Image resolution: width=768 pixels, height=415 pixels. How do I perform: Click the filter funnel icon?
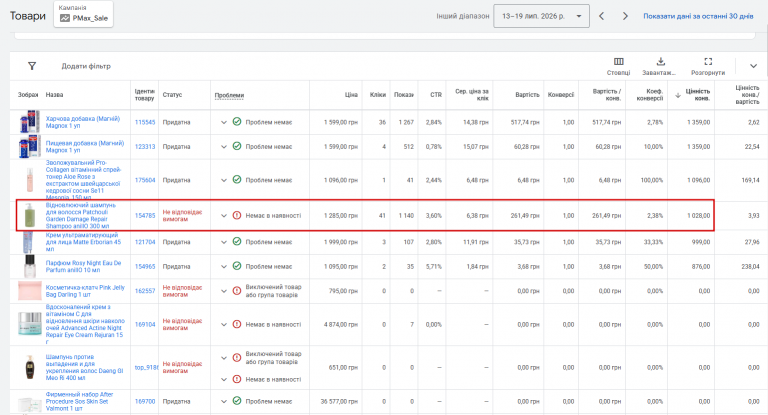(x=32, y=66)
